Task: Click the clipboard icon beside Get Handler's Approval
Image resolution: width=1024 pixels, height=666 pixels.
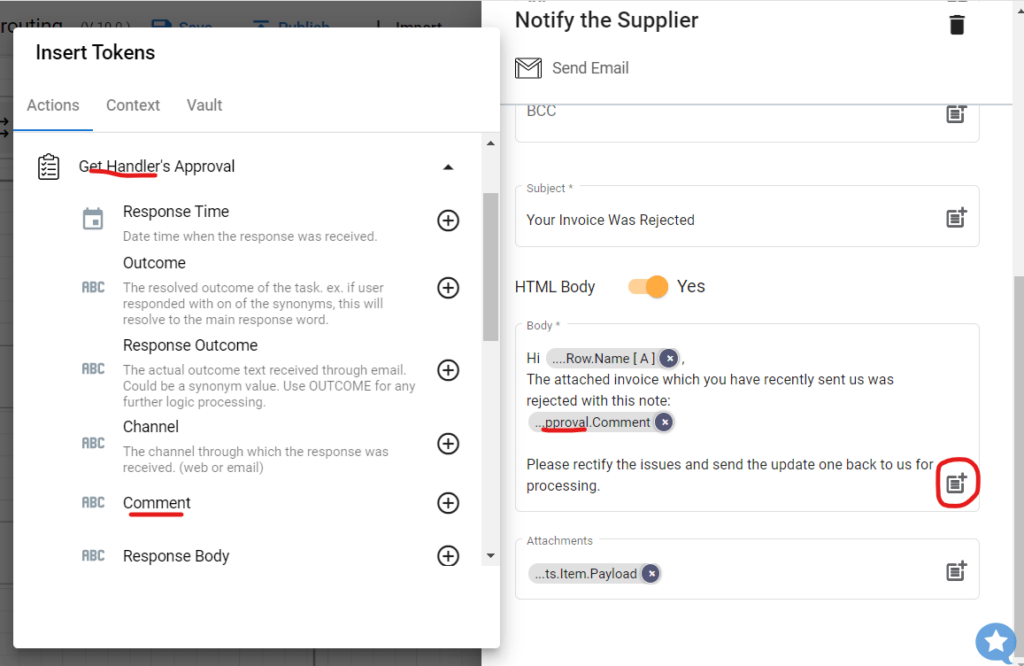Action: tap(49, 166)
